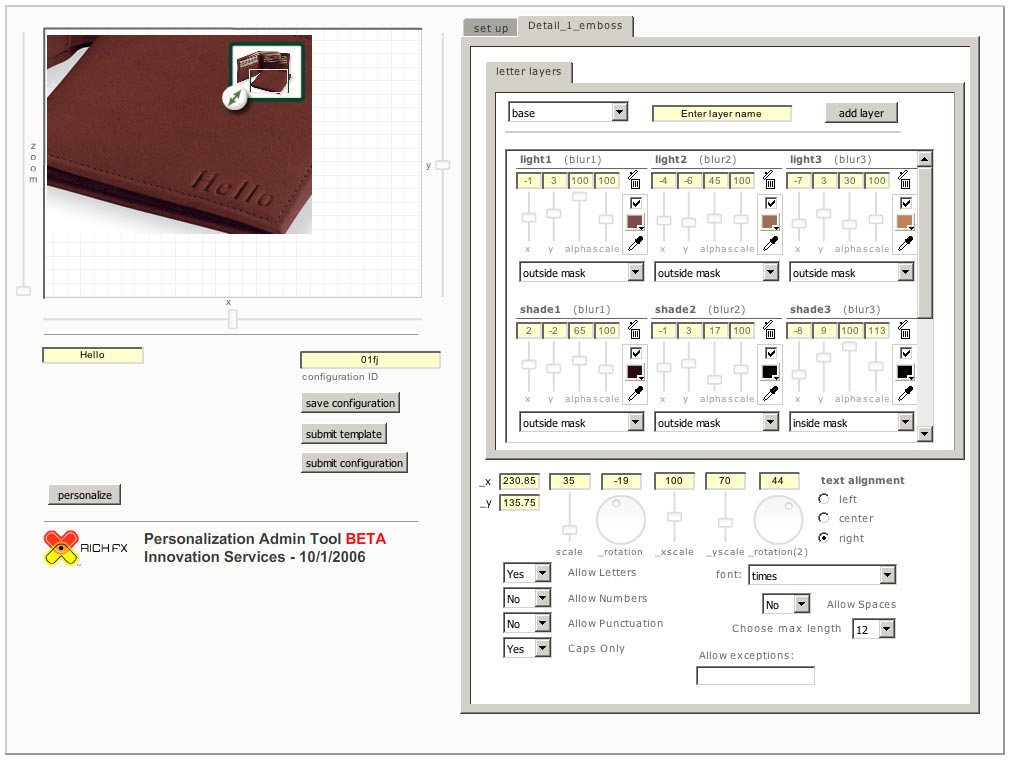1009x760 pixels.
Task: Open the shade3 inside mask dropdown
Action: 852,423
